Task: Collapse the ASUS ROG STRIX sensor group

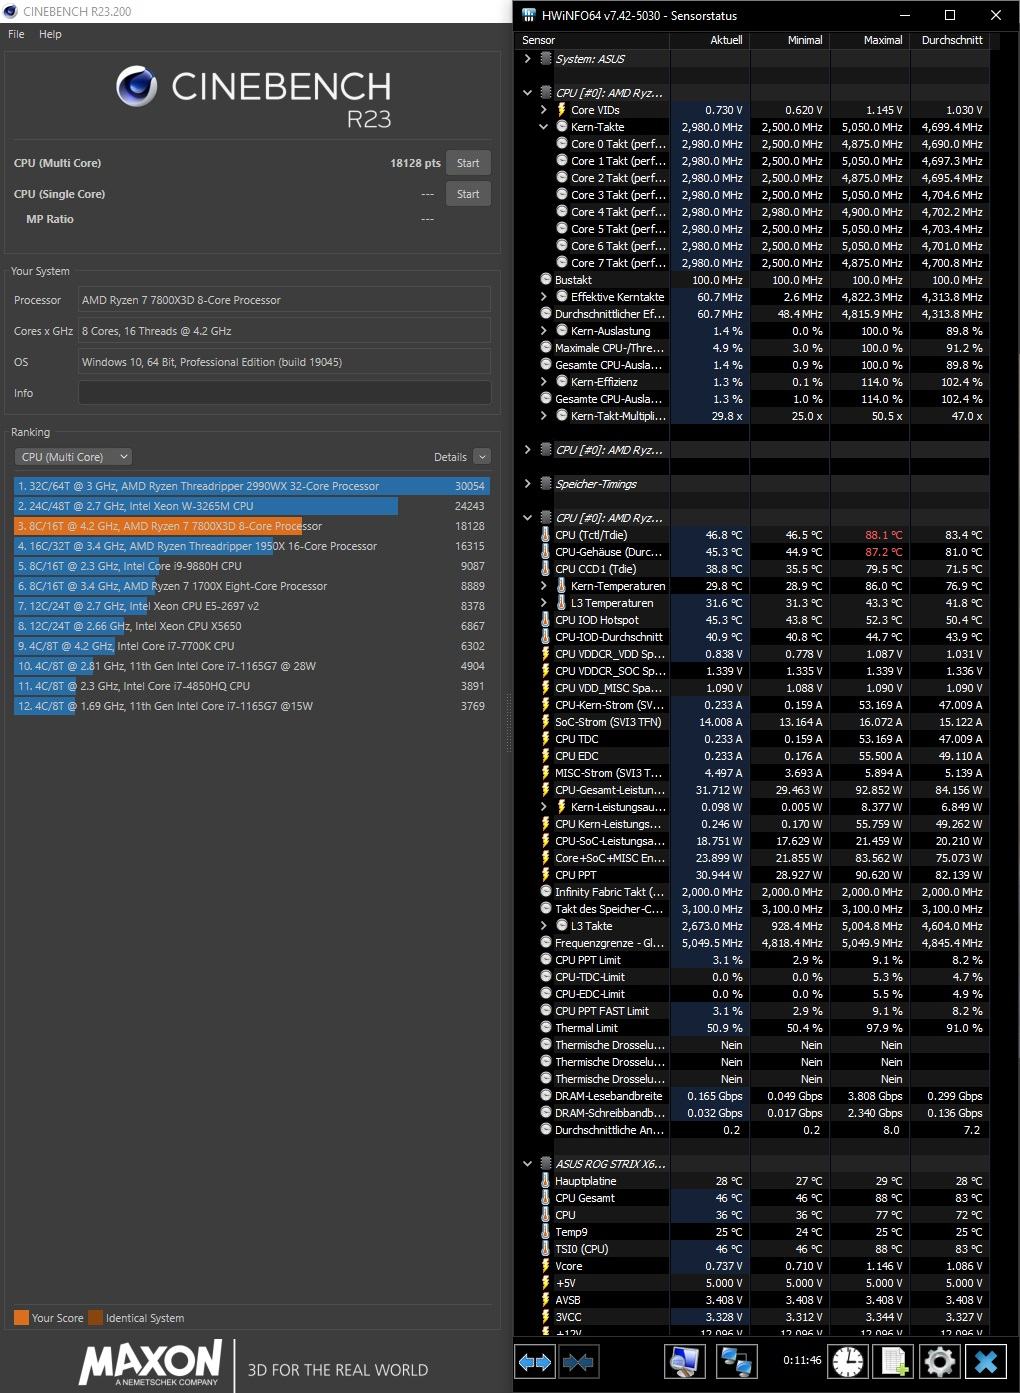Action: click(527, 1164)
